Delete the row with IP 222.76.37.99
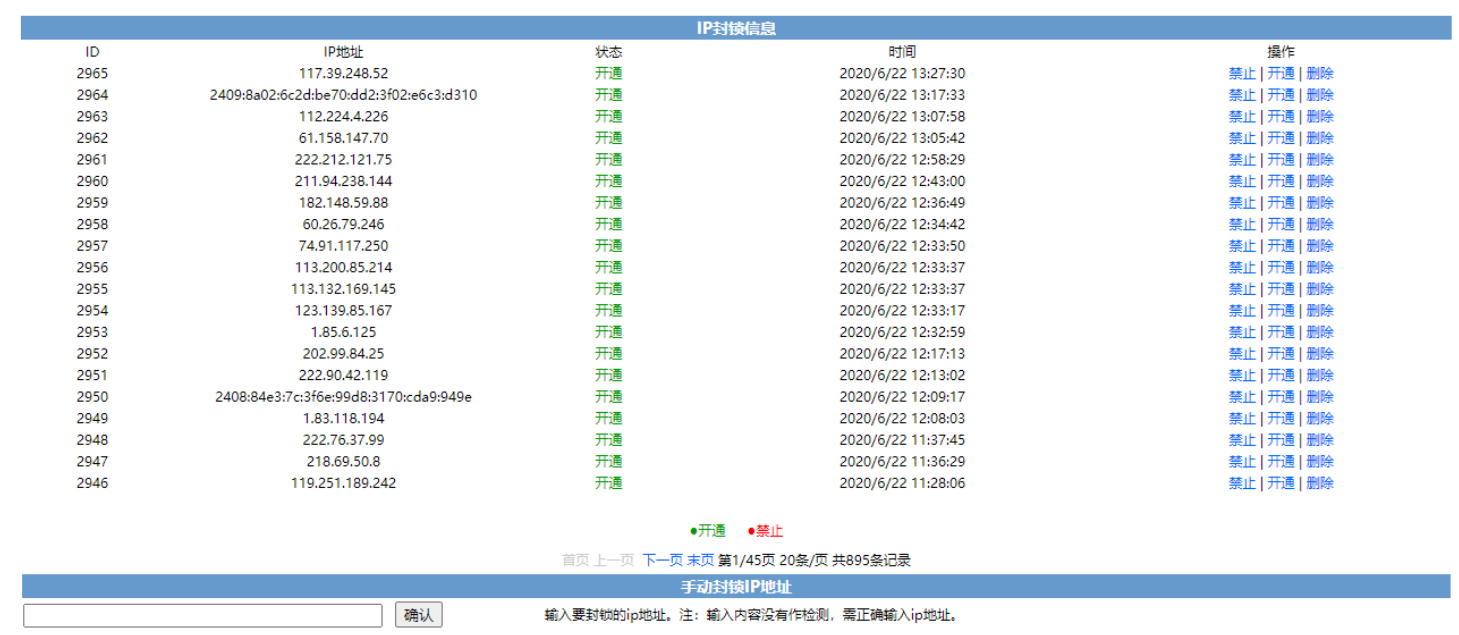Image resolution: width=1459 pixels, height=635 pixels. 1319,440
